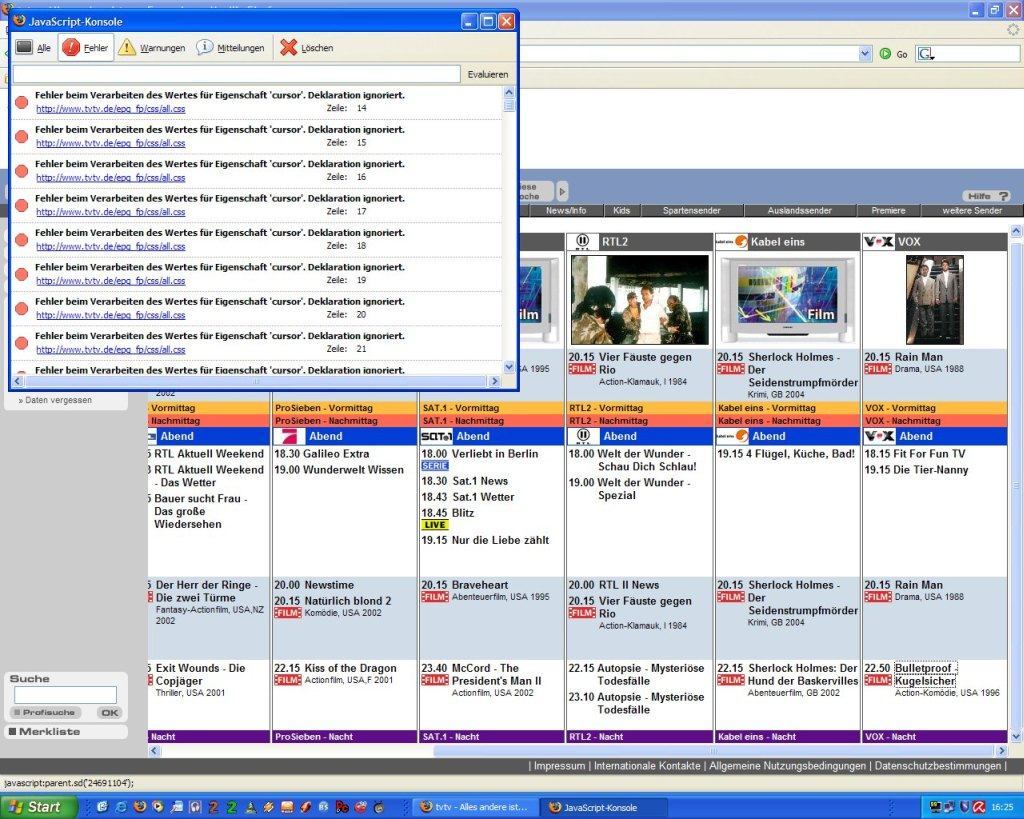1024x819 pixels.
Task: Click the red error icon for Zeile 19
Action: click(x=22, y=274)
